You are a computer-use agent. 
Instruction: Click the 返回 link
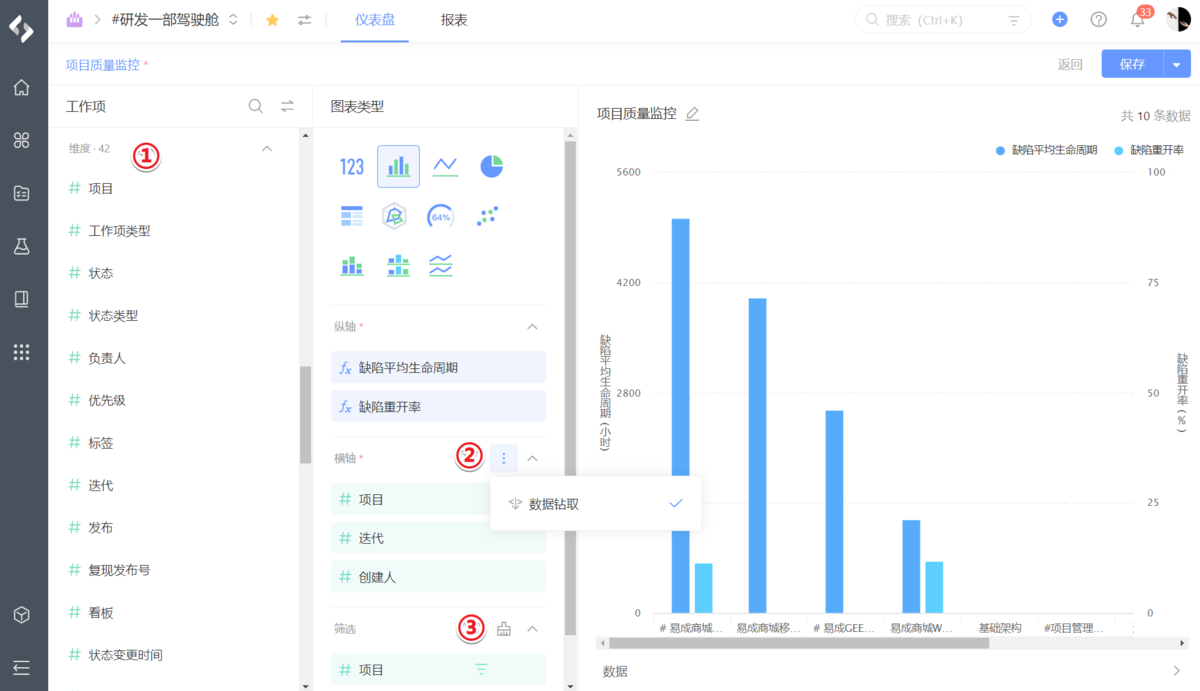pyautogui.click(x=1070, y=64)
